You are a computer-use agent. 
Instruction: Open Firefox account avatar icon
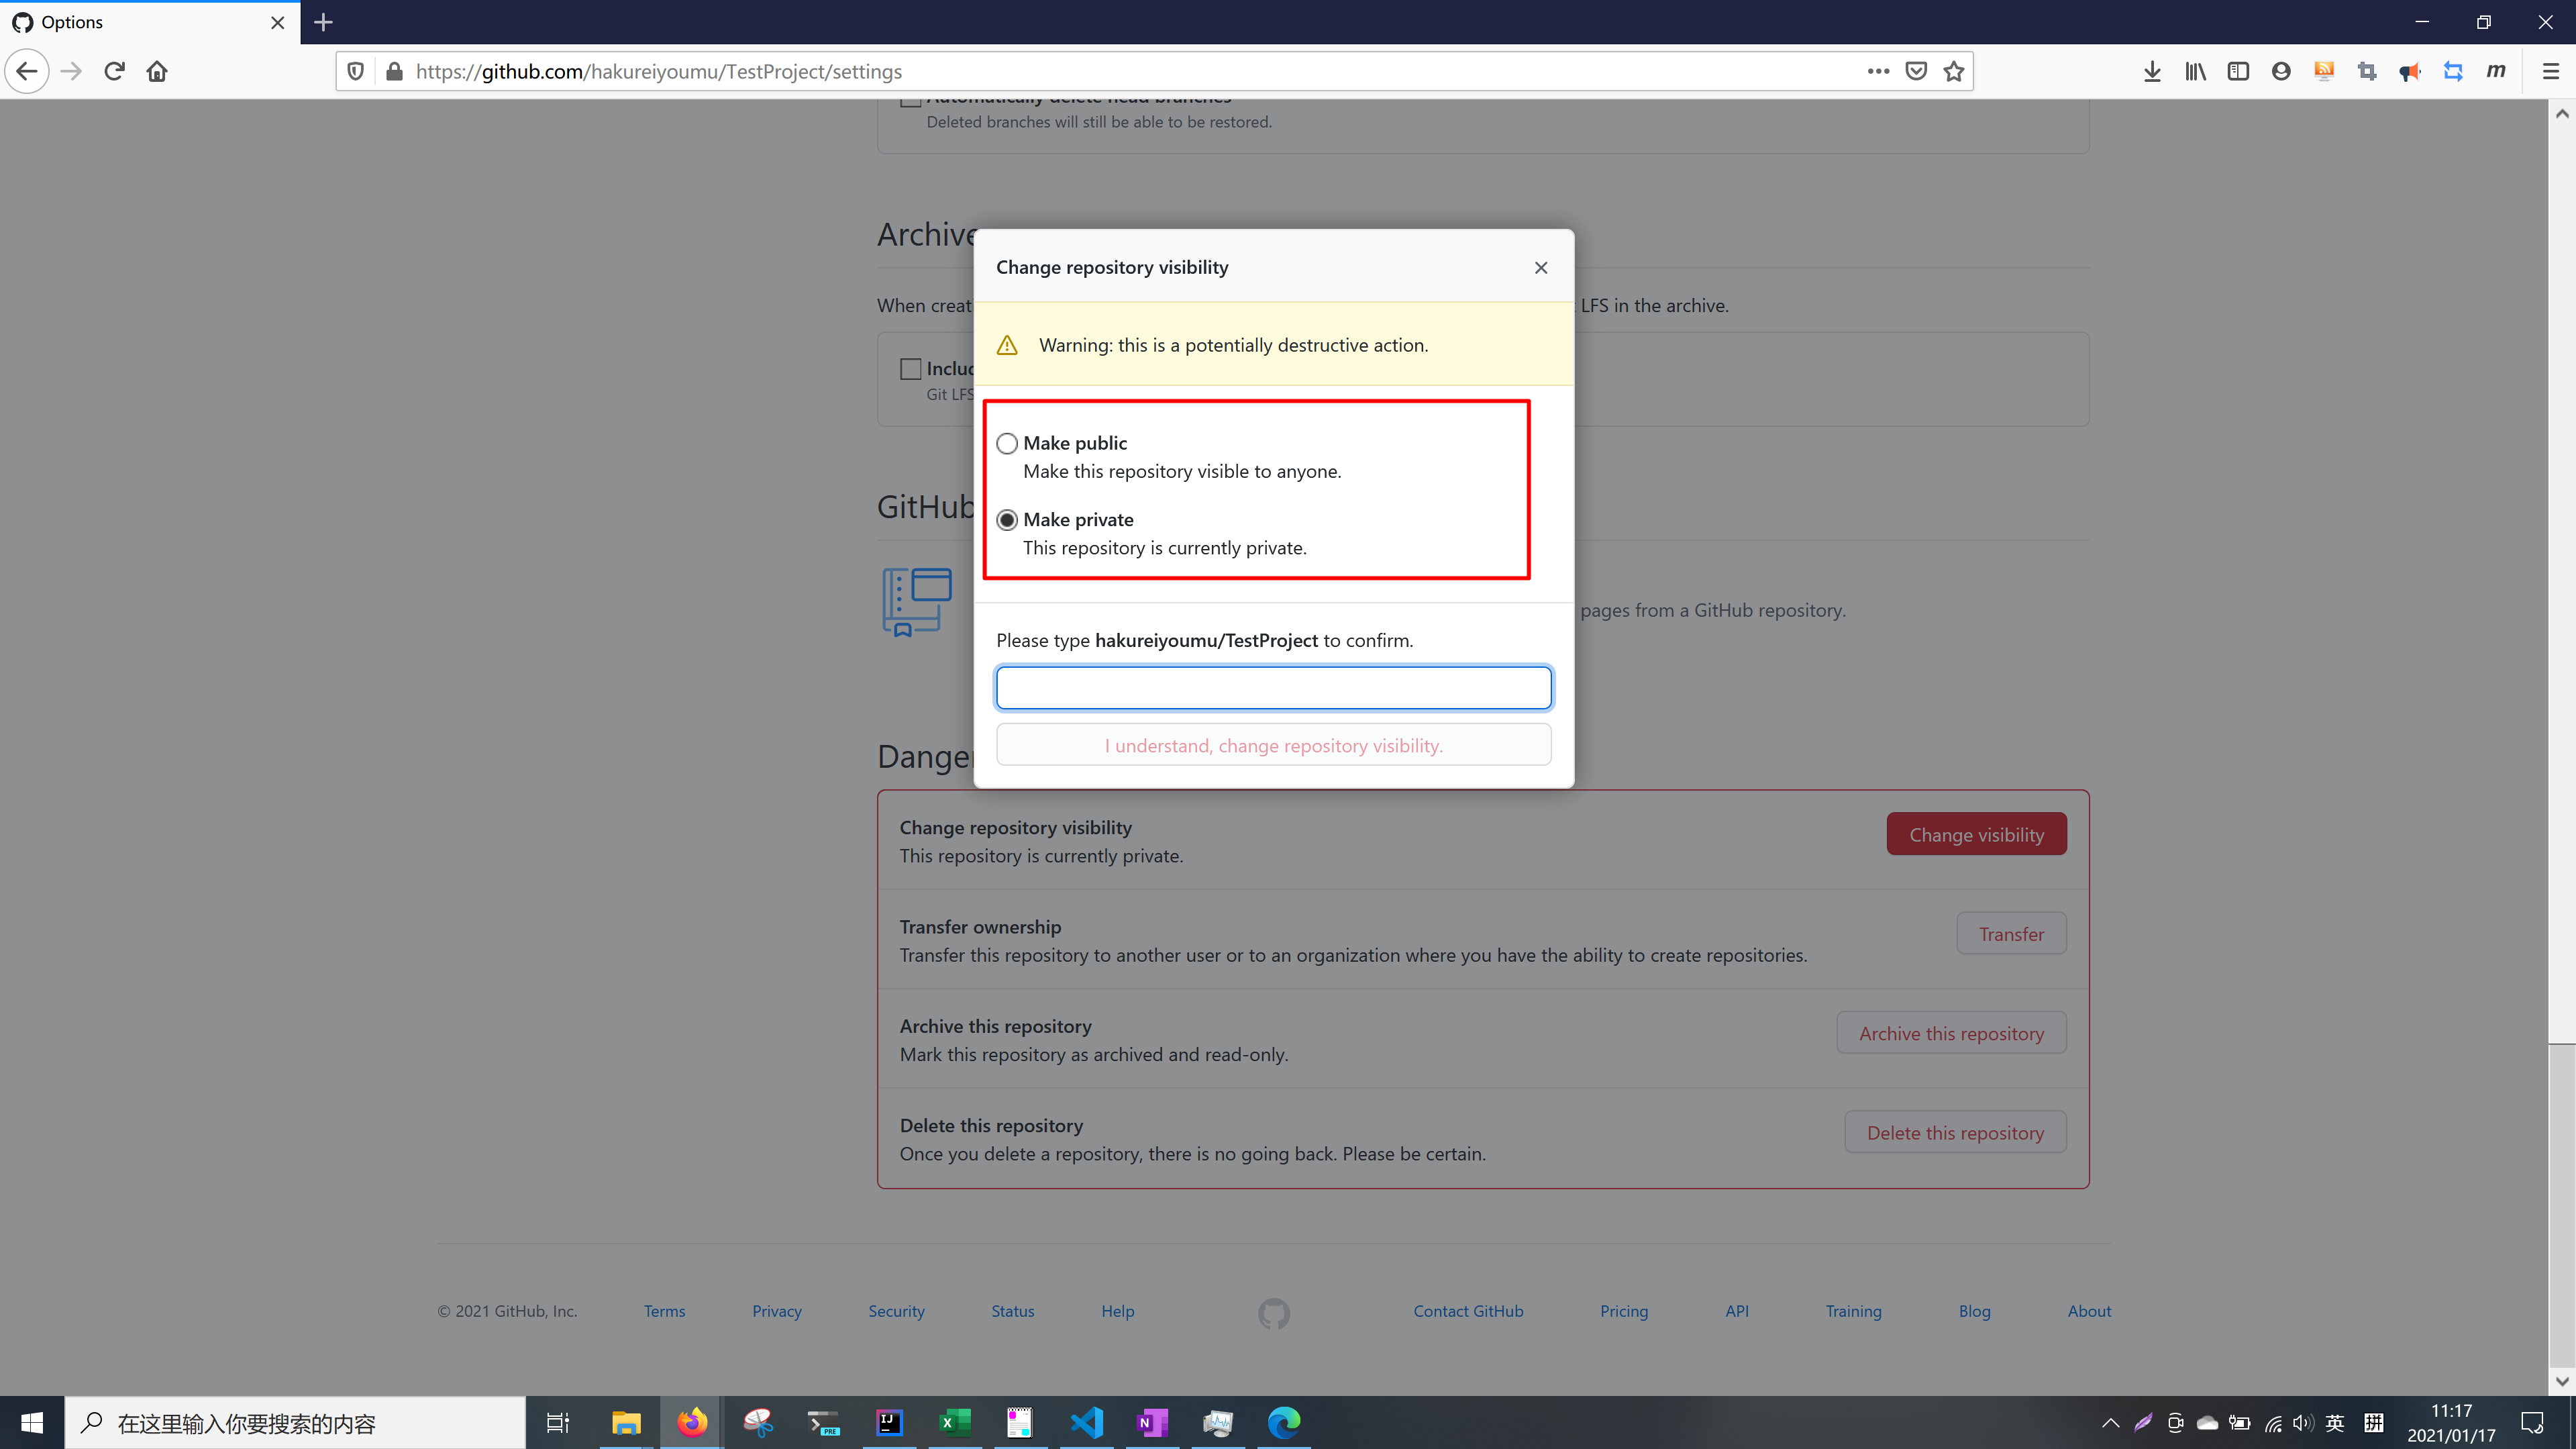pos(2281,71)
